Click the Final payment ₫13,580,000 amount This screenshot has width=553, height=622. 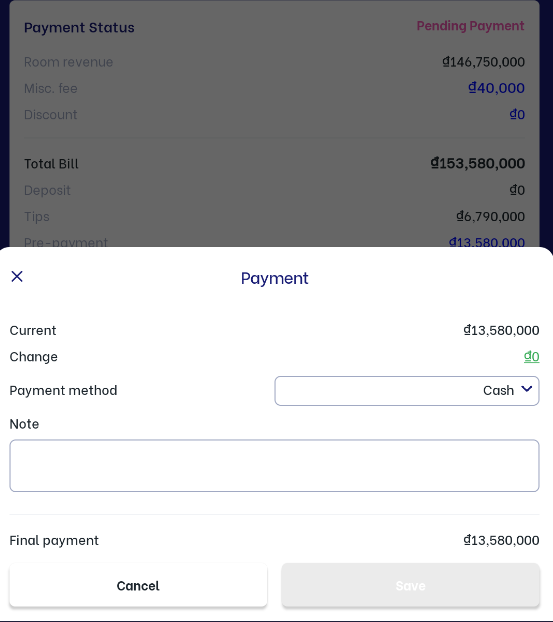point(501,540)
